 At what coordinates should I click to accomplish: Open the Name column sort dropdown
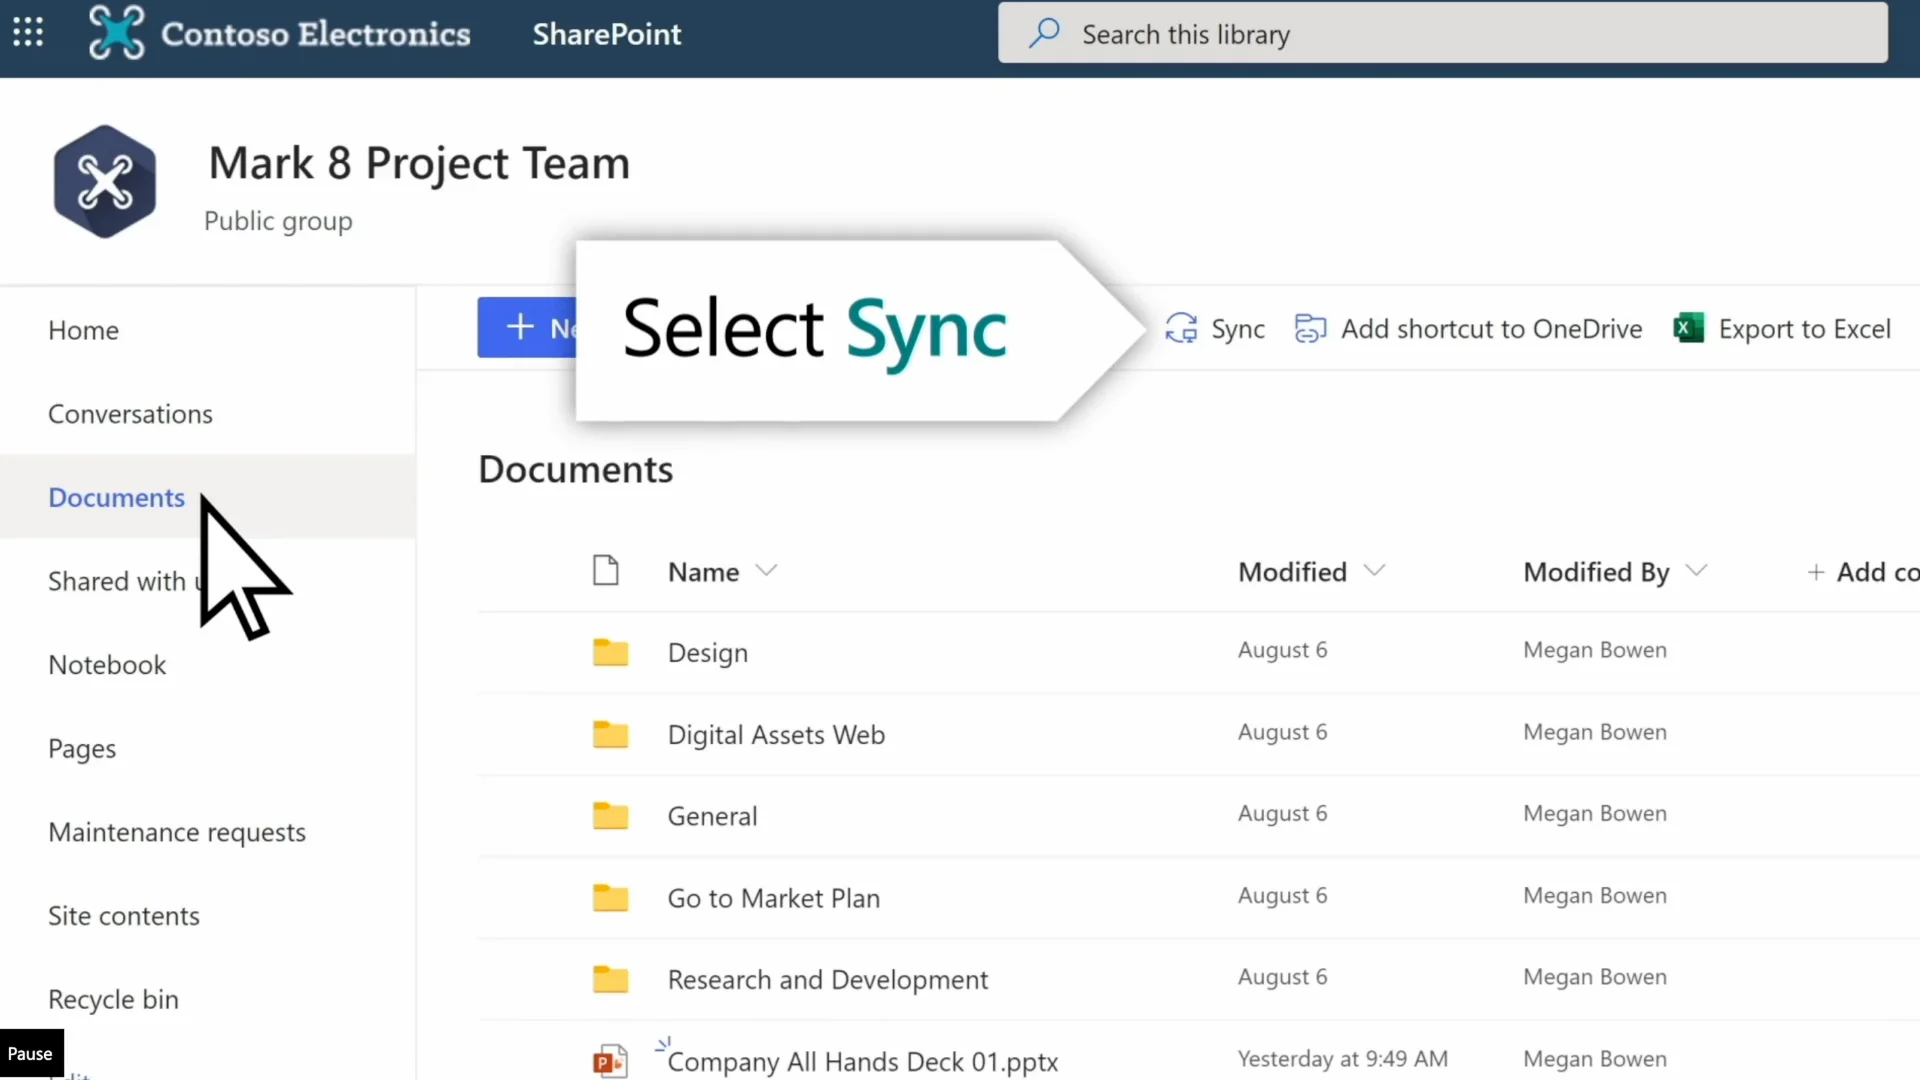pyautogui.click(x=768, y=571)
